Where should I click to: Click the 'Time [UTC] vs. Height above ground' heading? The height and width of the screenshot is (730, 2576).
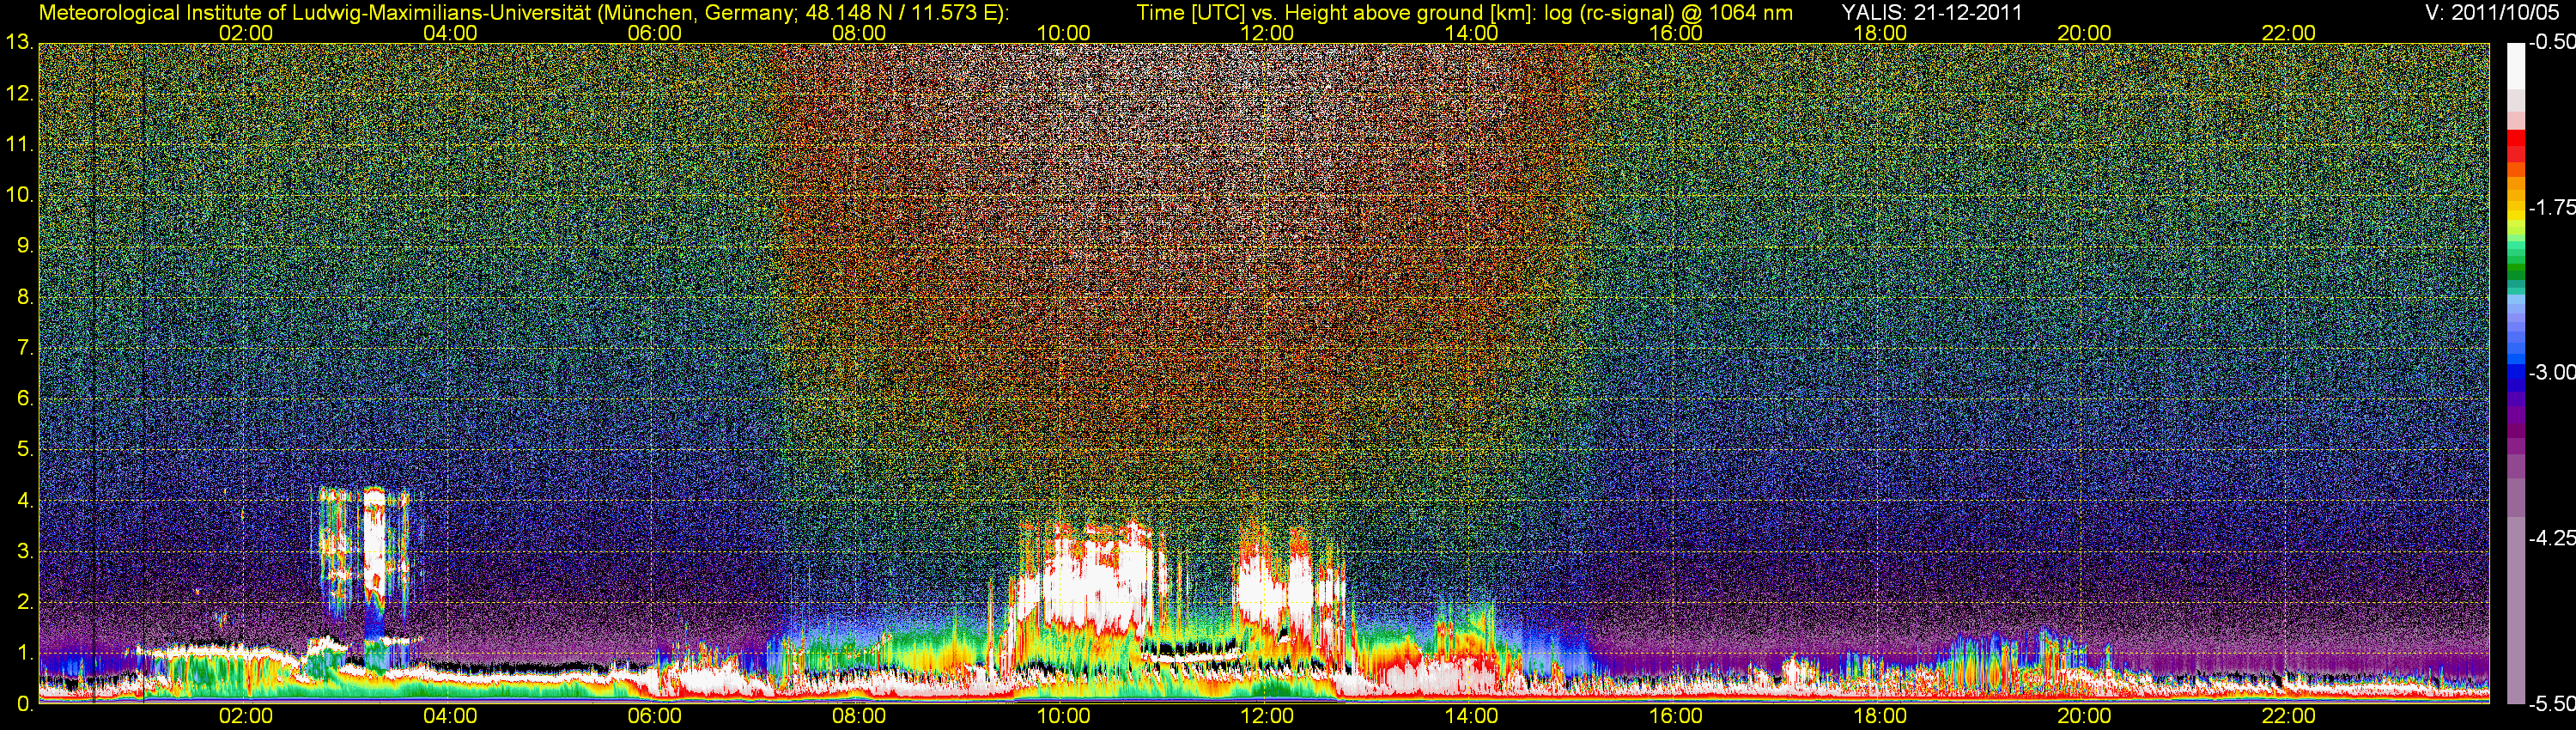[x=1465, y=13]
